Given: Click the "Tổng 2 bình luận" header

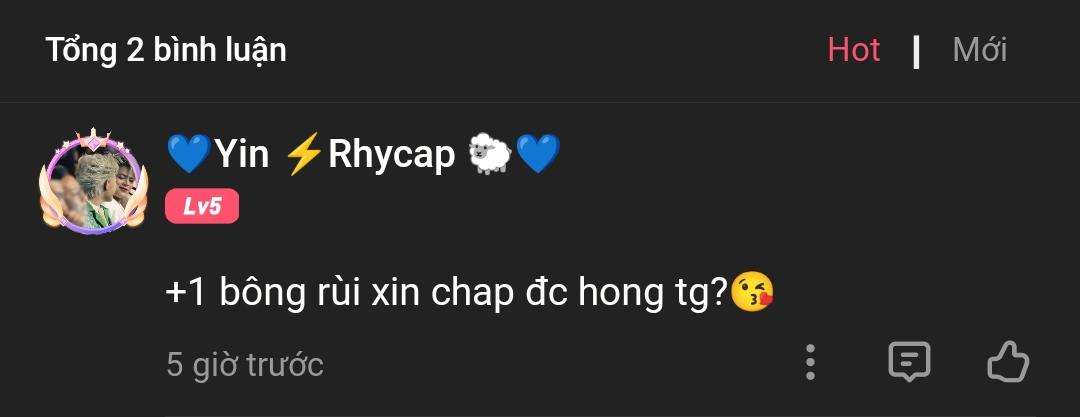Looking at the screenshot, I should coord(166,51).
